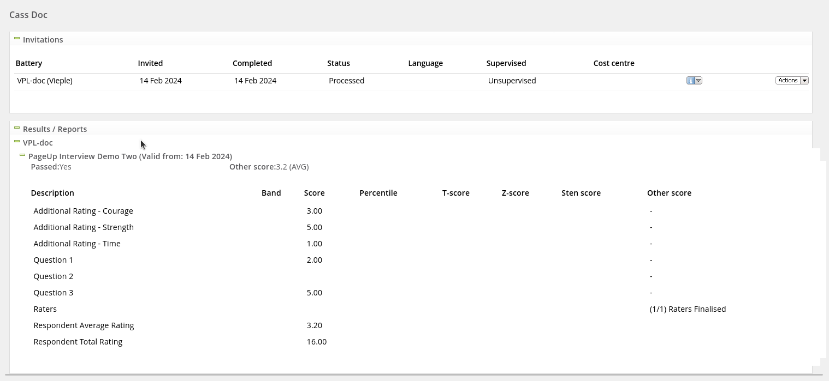This screenshot has width=829, height=381.
Task: Click the Score column header
Action: click(x=314, y=193)
